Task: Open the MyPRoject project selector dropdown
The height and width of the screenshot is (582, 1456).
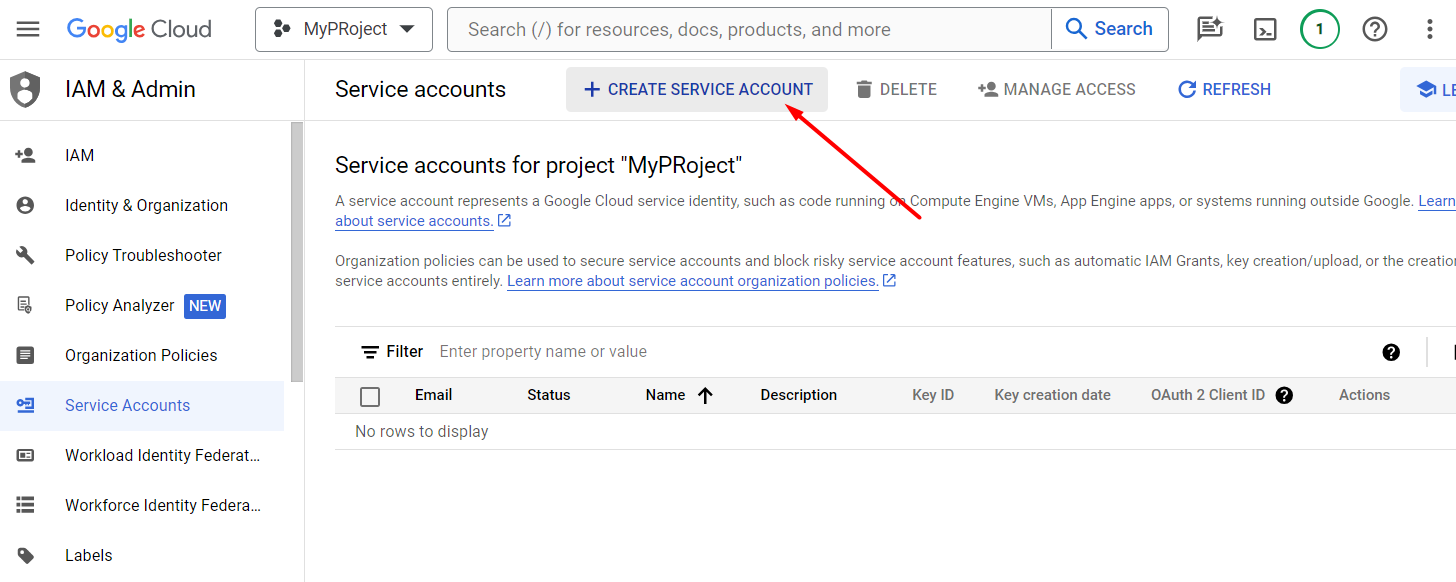Action: 344,29
